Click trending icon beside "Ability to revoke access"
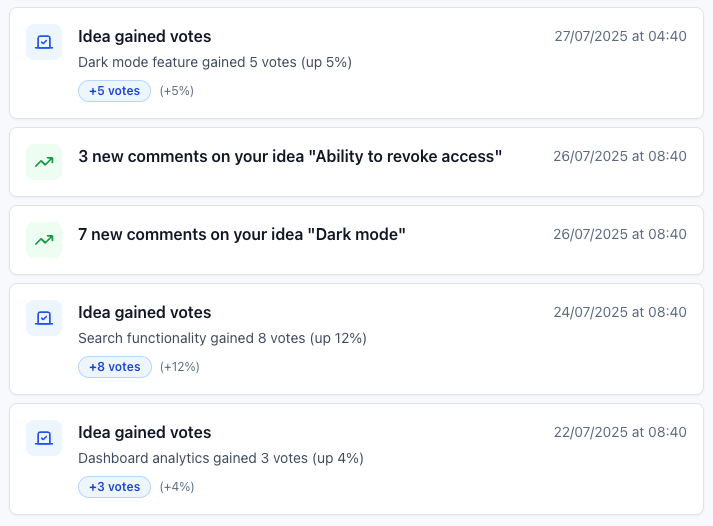Image resolution: width=713 pixels, height=526 pixels. pyautogui.click(x=44, y=162)
